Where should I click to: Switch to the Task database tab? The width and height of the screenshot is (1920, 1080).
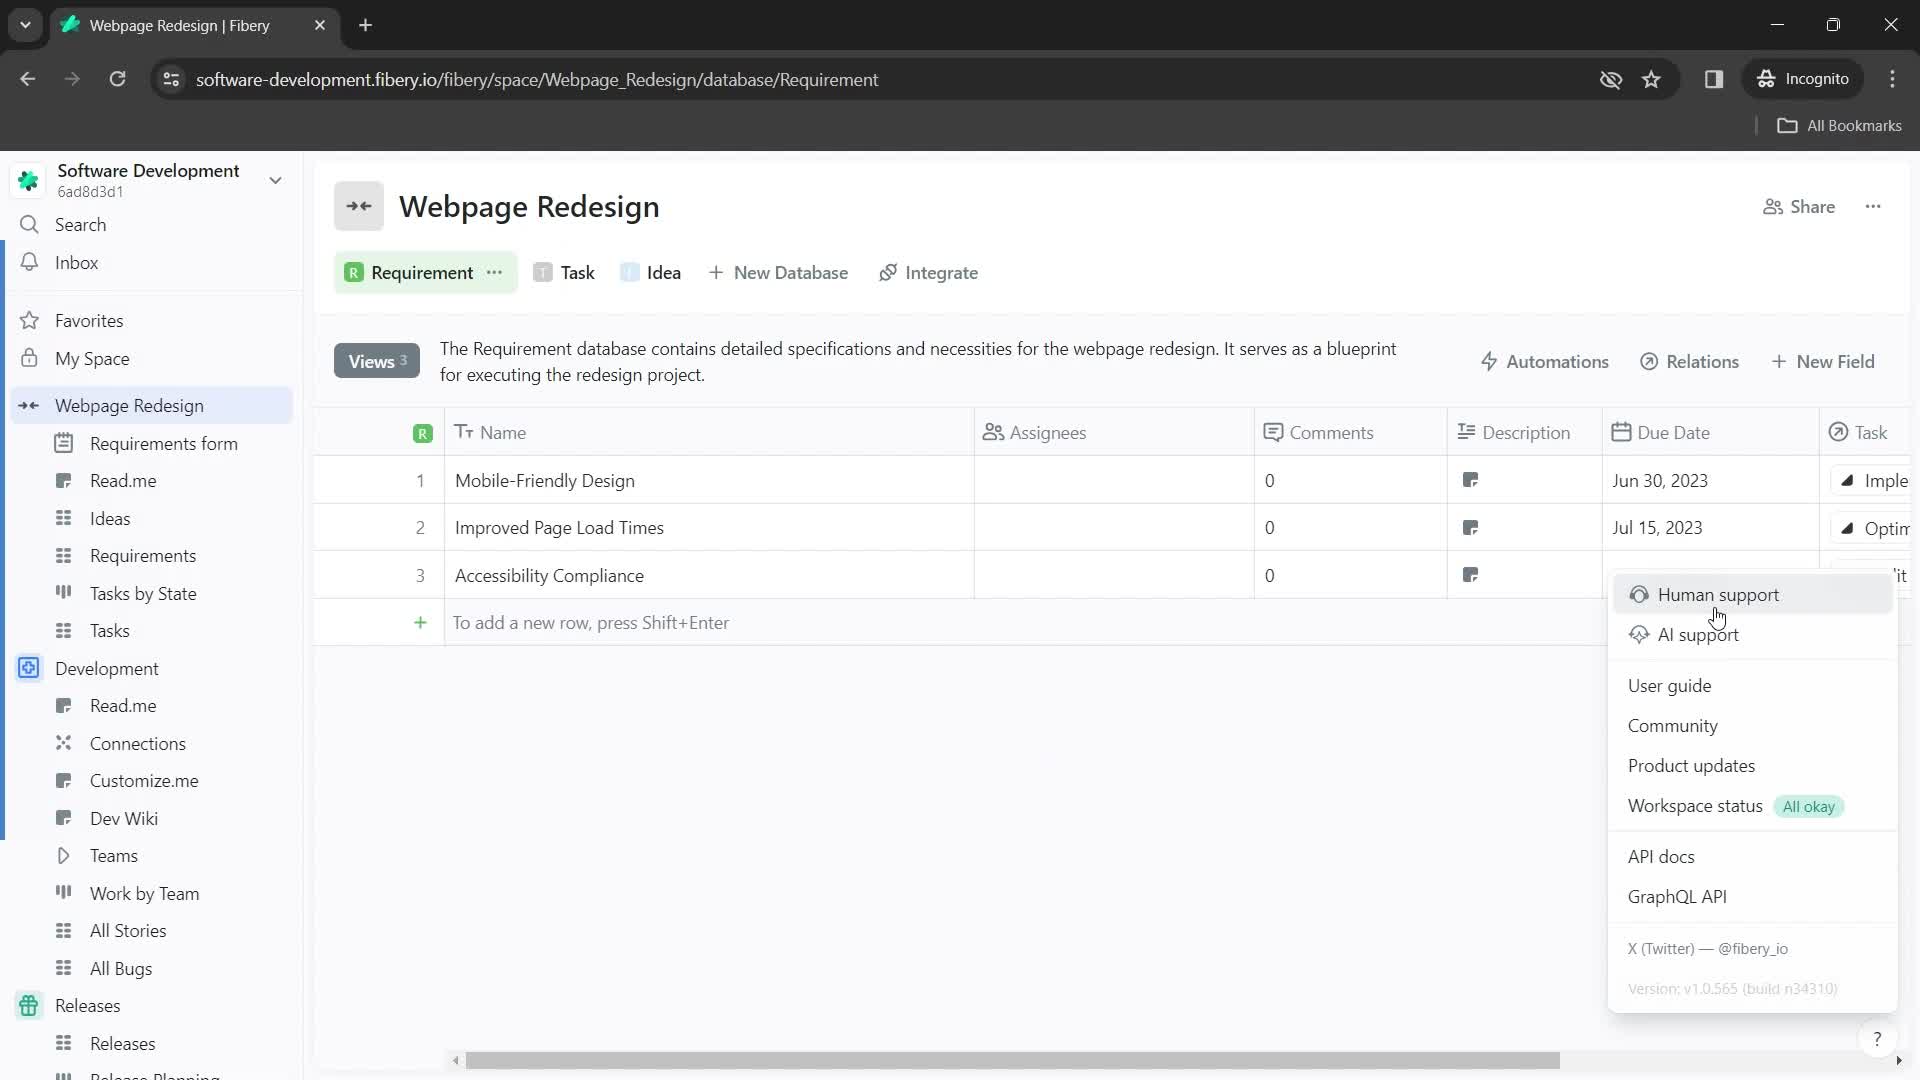pyautogui.click(x=564, y=273)
